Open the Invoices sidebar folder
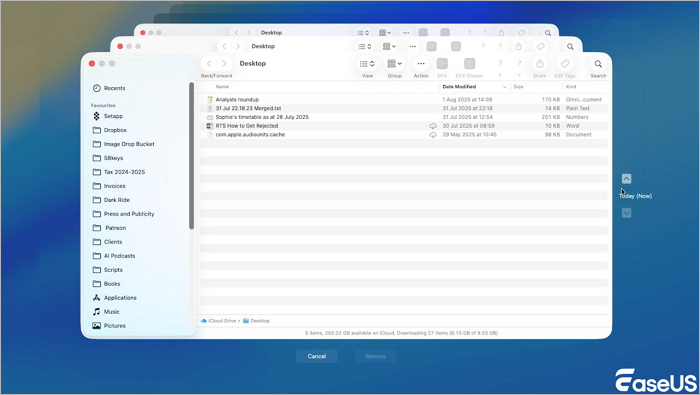700x395 pixels. (109, 186)
